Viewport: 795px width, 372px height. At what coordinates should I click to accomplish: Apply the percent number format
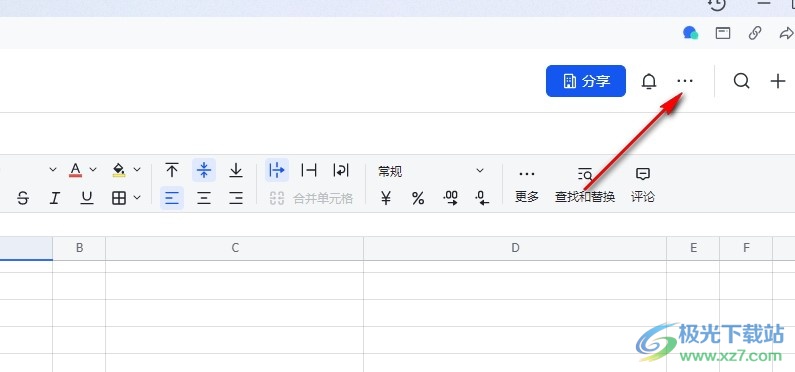[418, 198]
